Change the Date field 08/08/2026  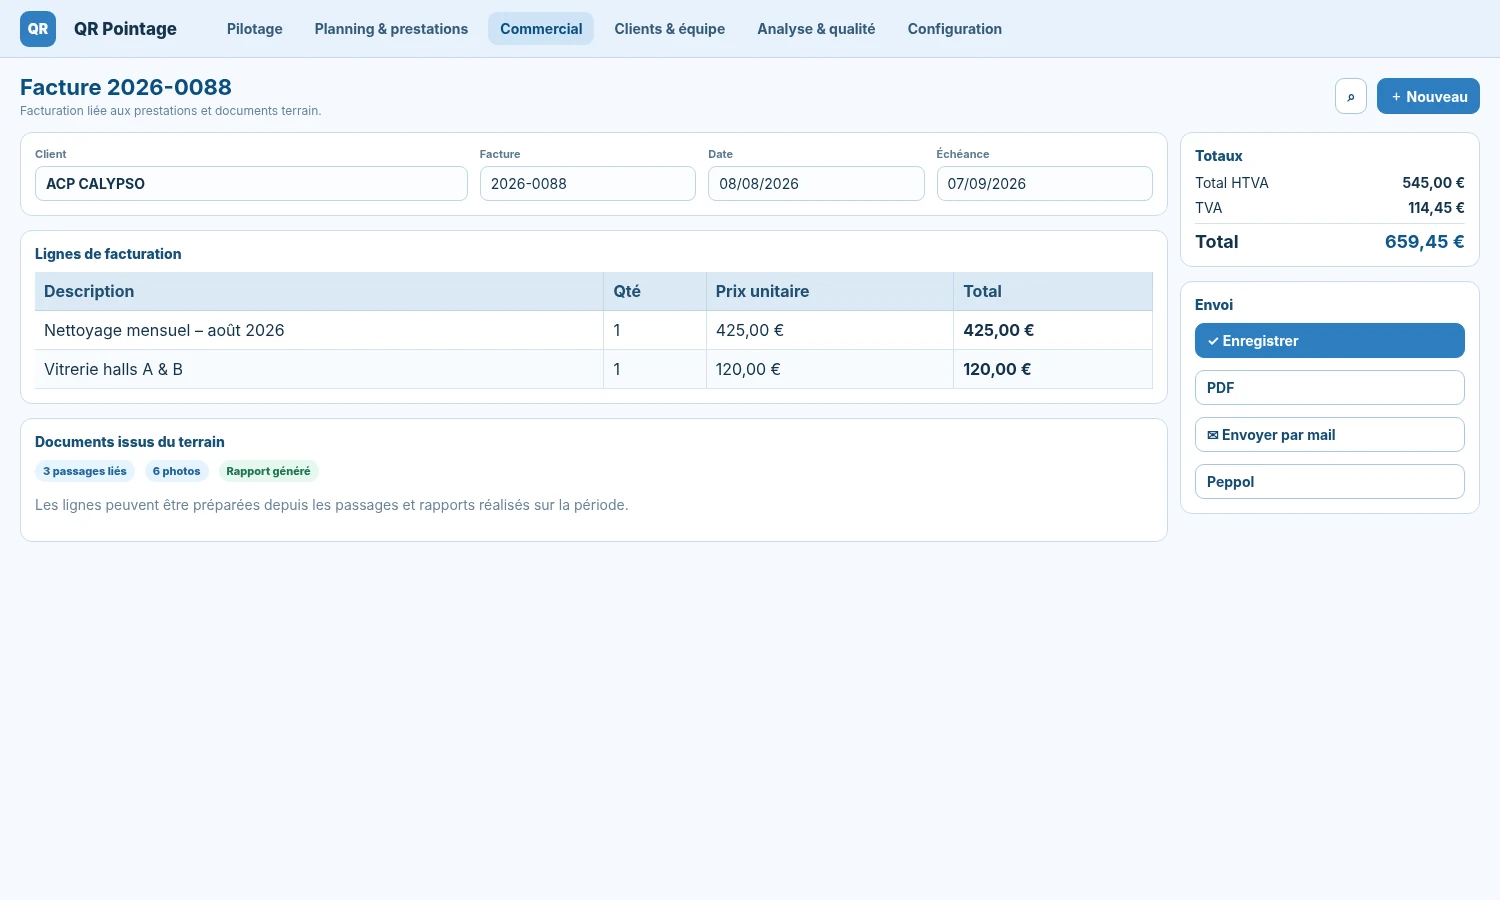click(816, 184)
